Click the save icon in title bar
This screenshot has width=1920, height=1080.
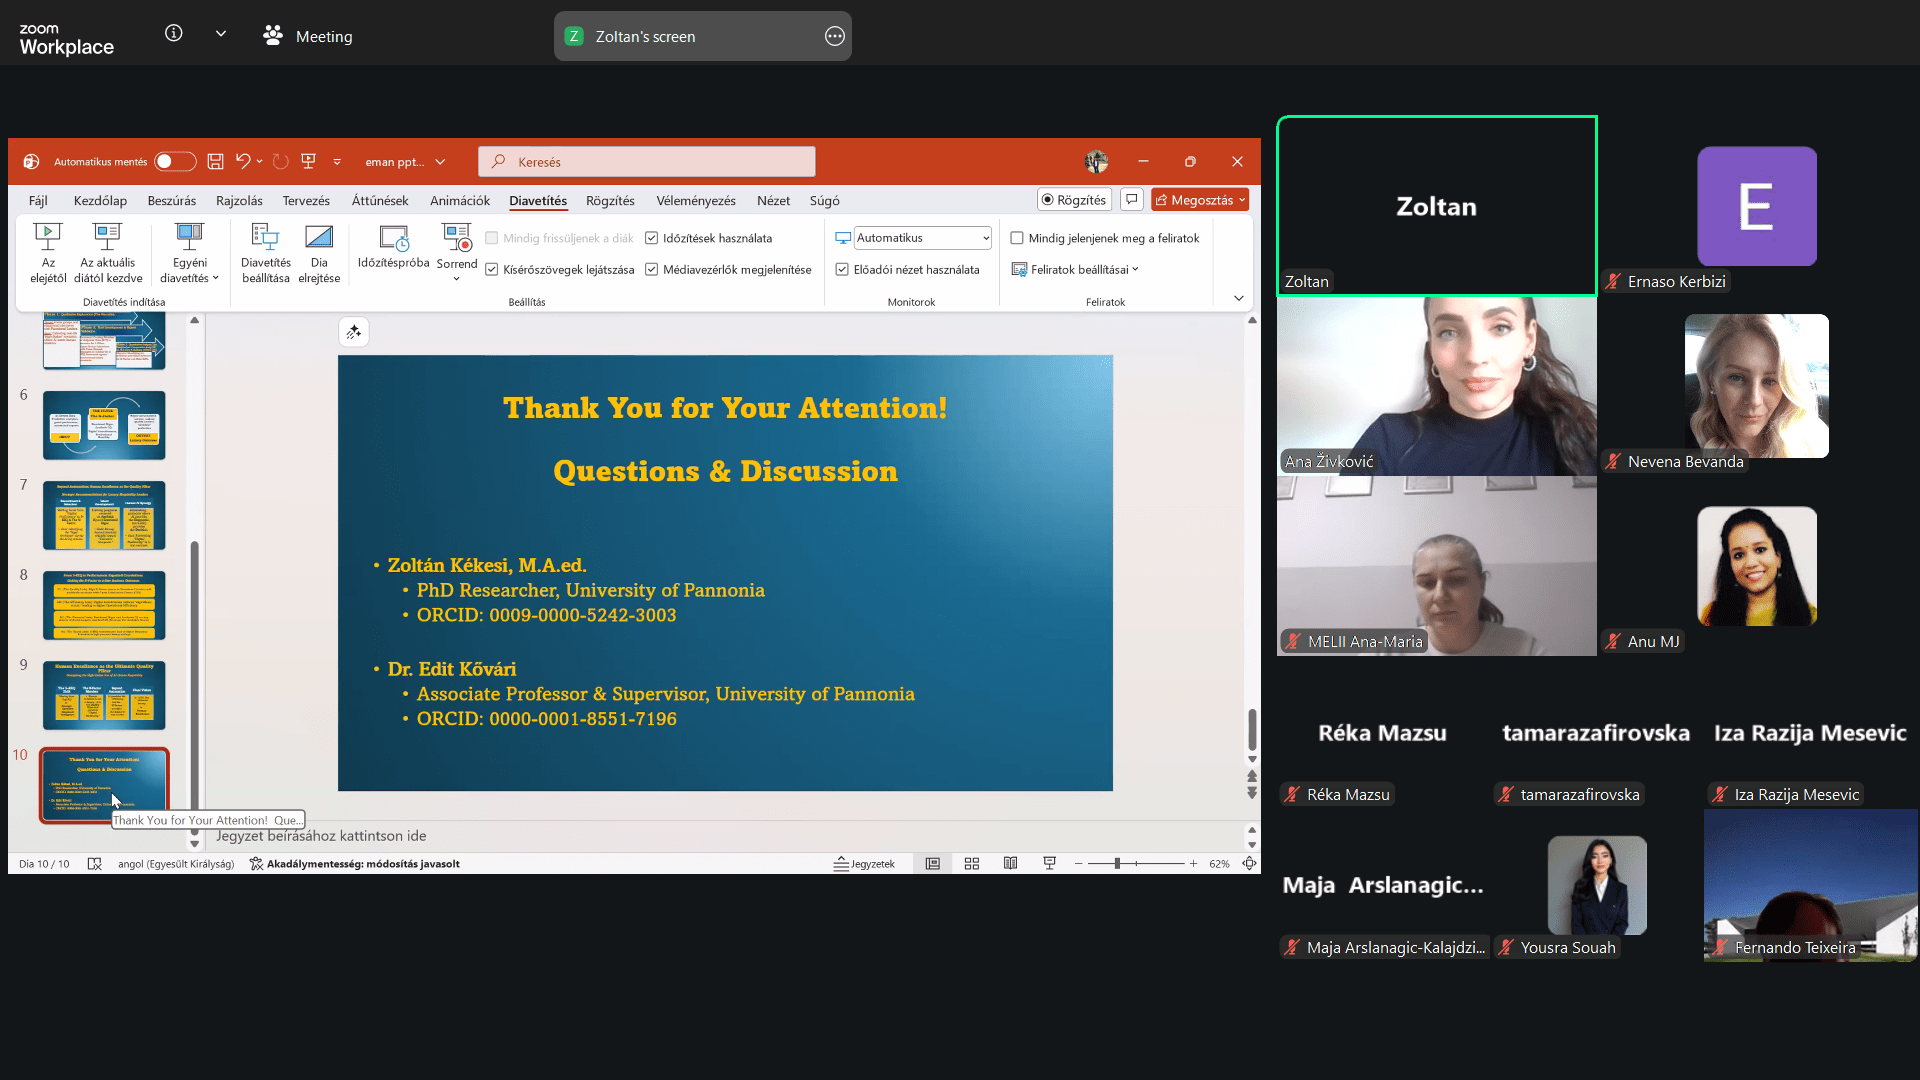pos(215,162)
